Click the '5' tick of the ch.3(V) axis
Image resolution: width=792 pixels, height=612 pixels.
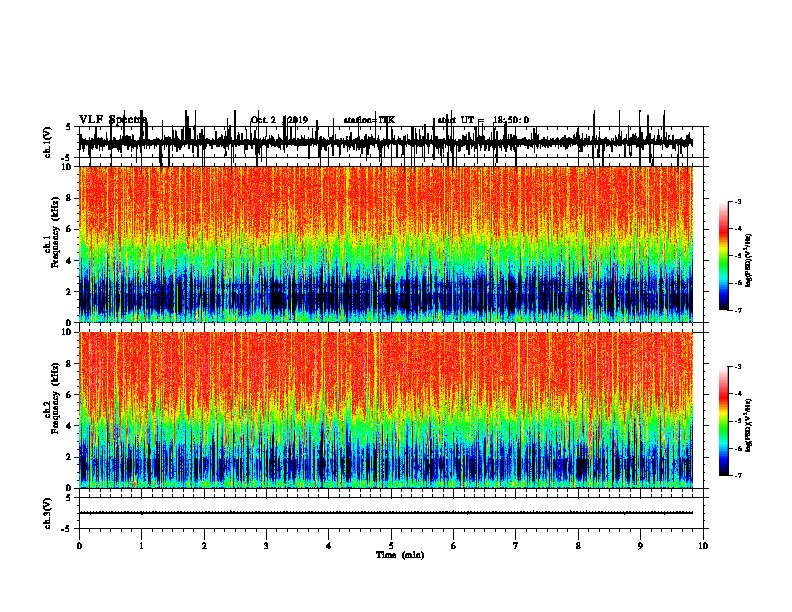69,497
